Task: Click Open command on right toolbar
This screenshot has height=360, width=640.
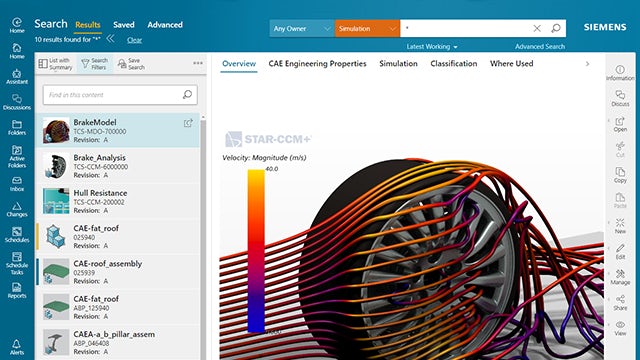Action: [x=620, y=124]
